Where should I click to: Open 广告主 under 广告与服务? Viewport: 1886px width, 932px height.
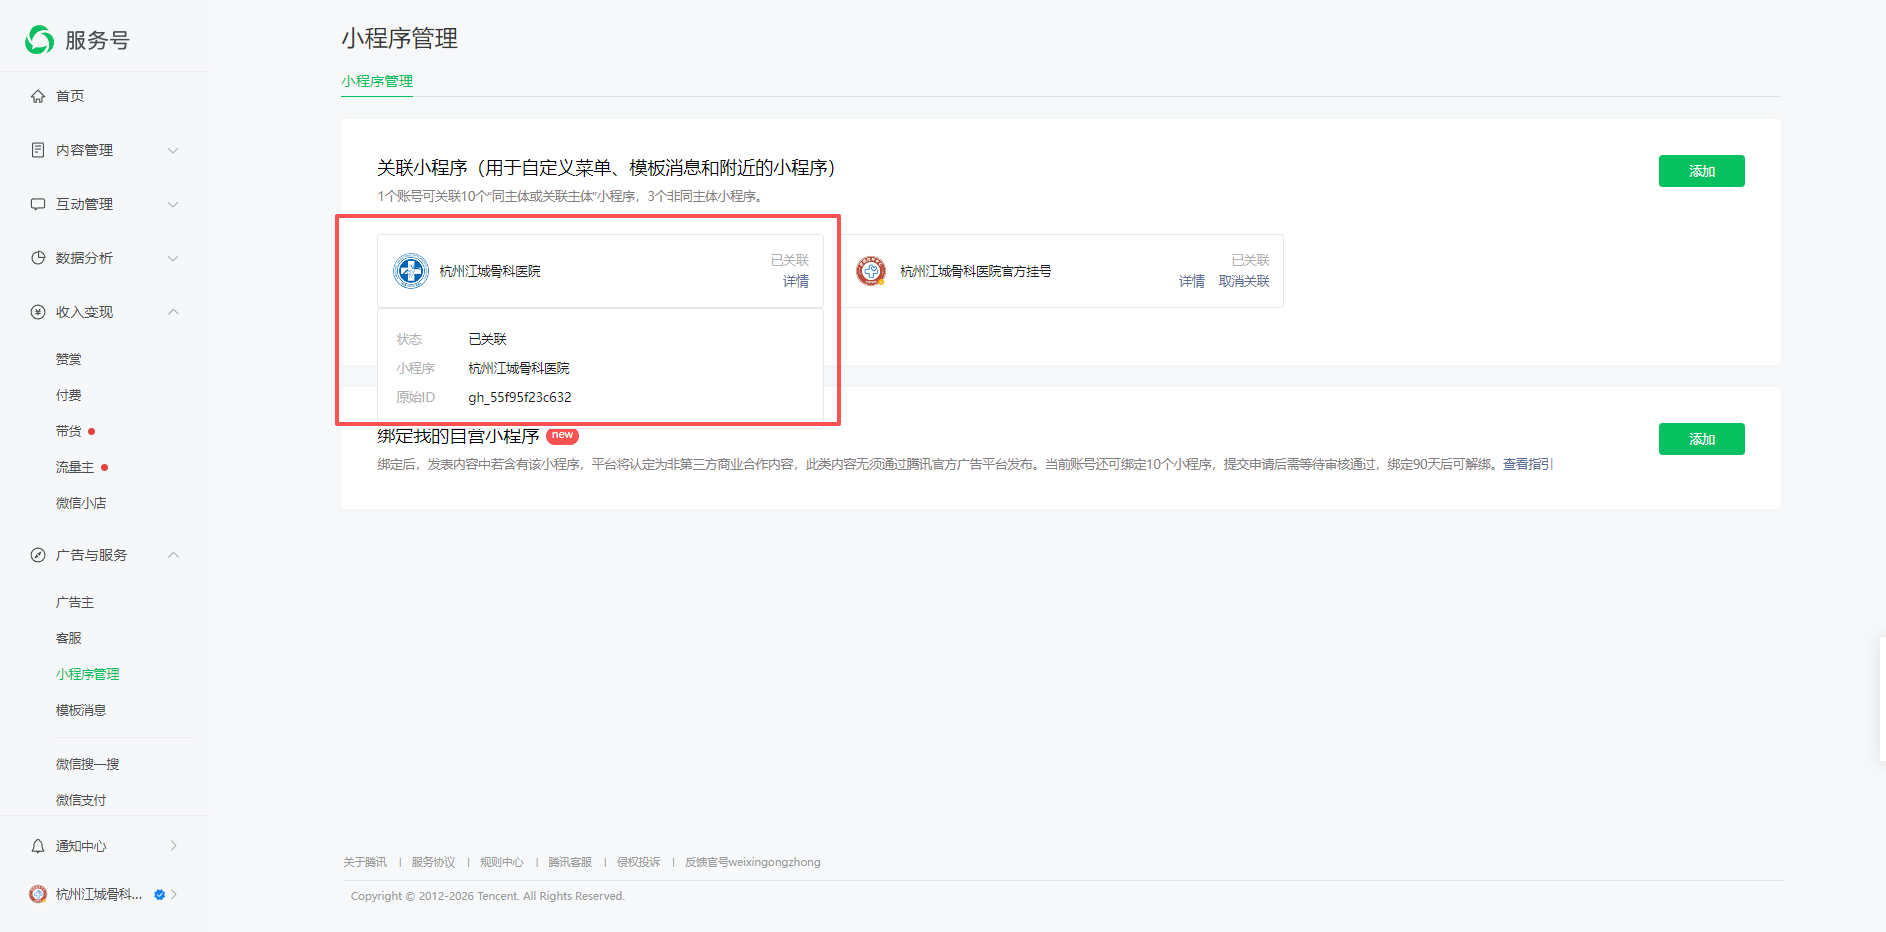tap(75, 602)
